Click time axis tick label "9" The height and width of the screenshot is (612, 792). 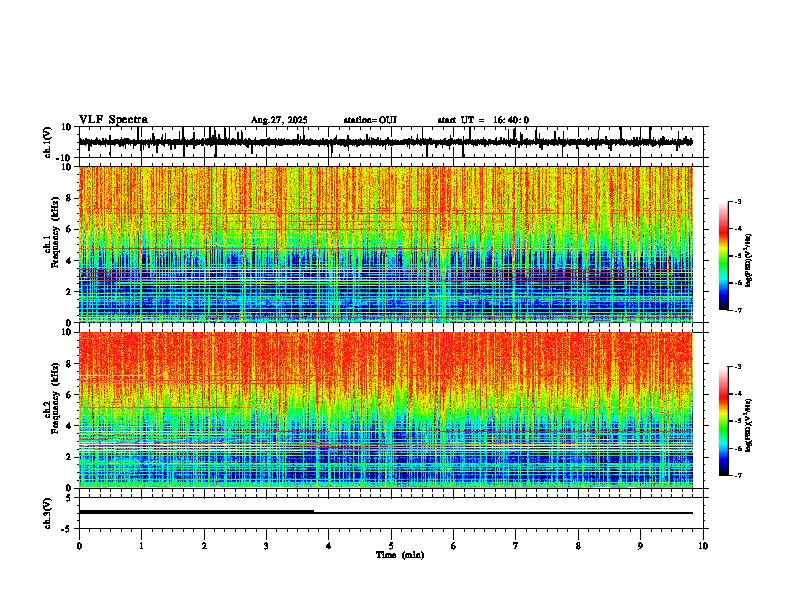(x=640, y=546)
